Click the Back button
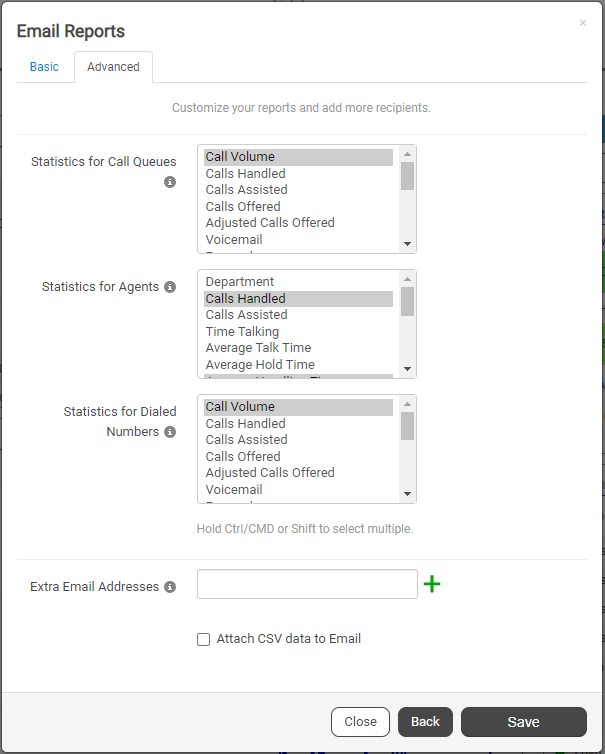This screenshot has height=754, width=605. tap(425, 722)
